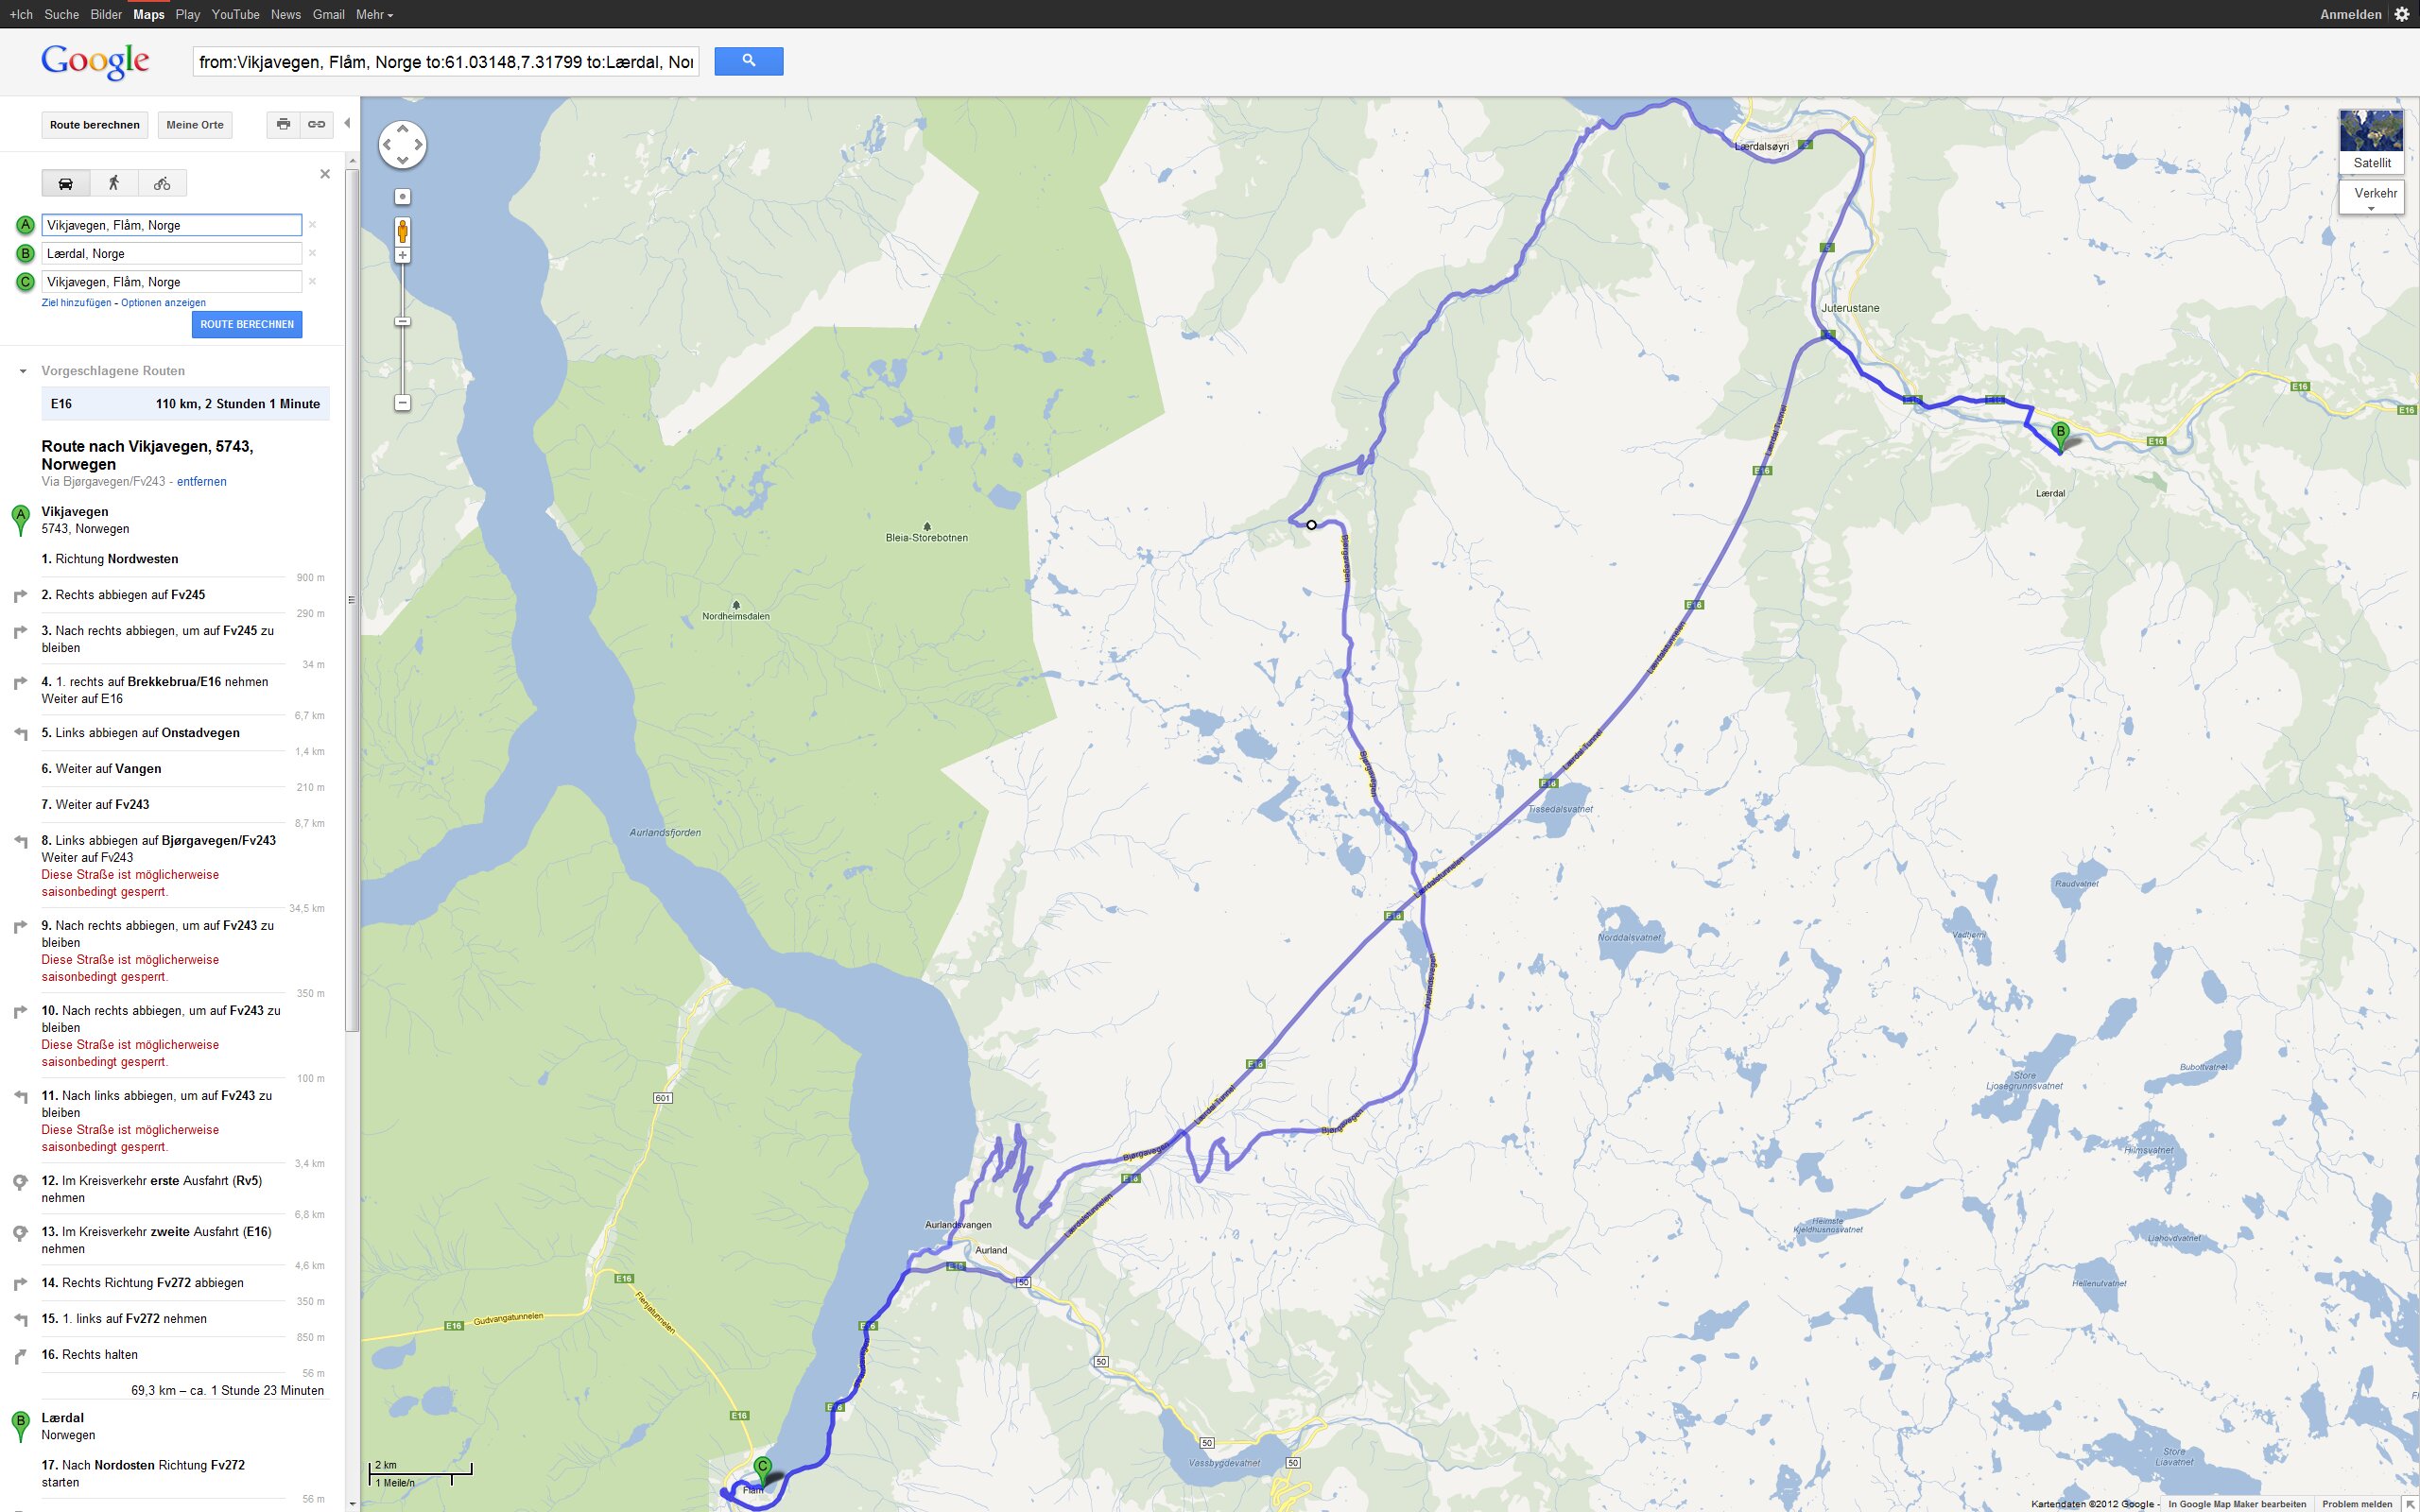This screenshot has width=2420, height=1512.
Task: Select the bicycling travel mode
Action: pyautogui.click(x=162, y=183)
